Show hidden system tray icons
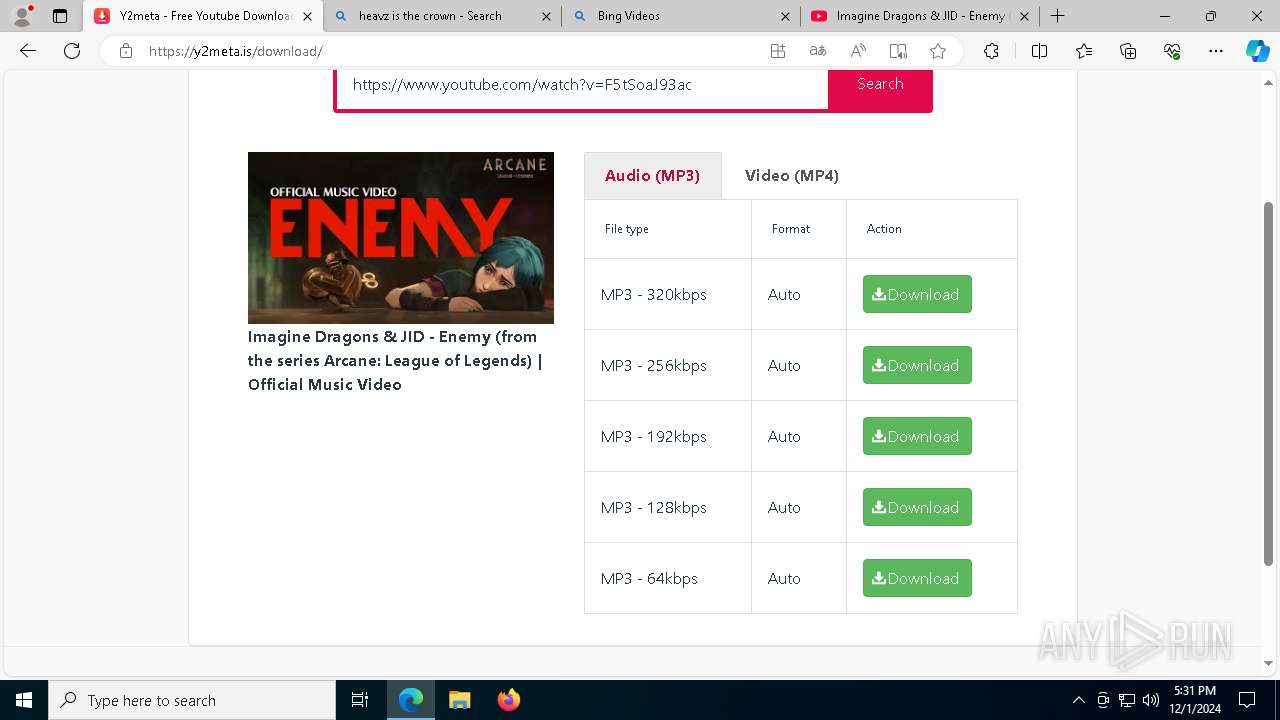 click(x=1078, y=700)
